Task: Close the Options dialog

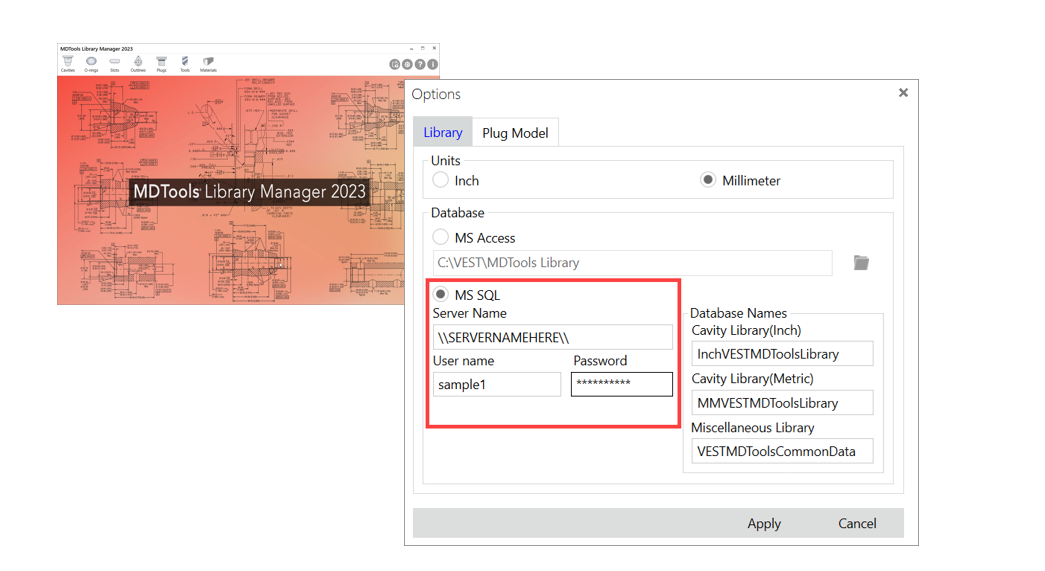Action: coord(903,93)
